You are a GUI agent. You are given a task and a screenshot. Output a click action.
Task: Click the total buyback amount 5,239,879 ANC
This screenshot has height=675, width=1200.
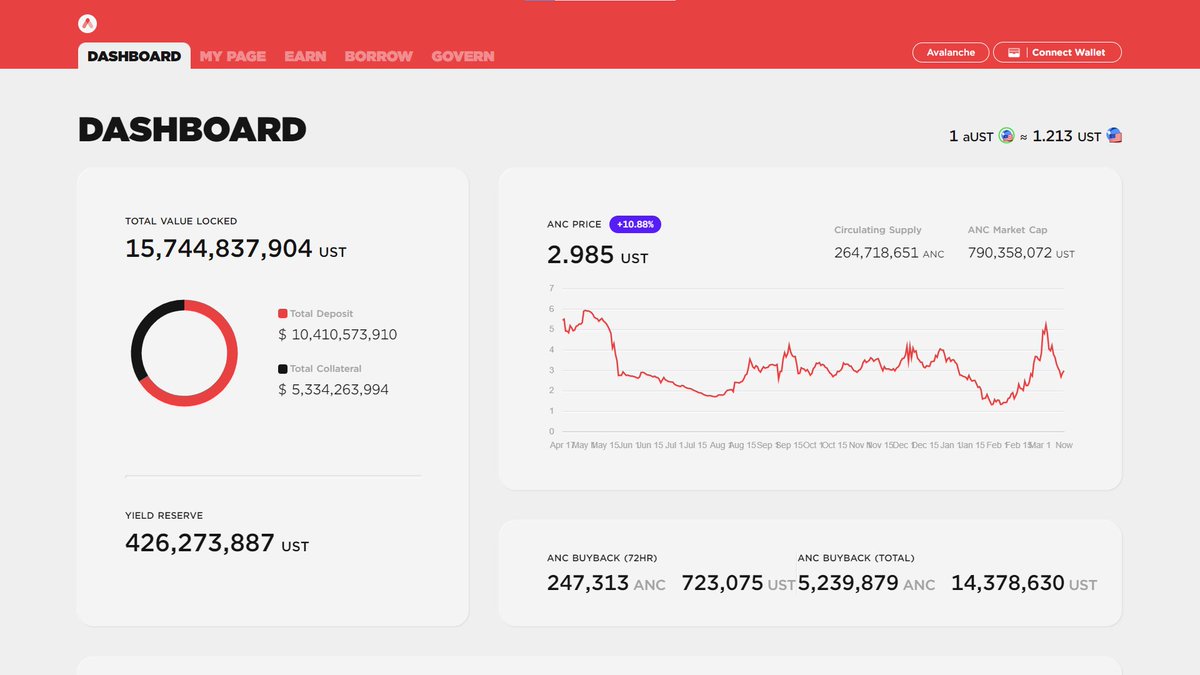(867, 583)
